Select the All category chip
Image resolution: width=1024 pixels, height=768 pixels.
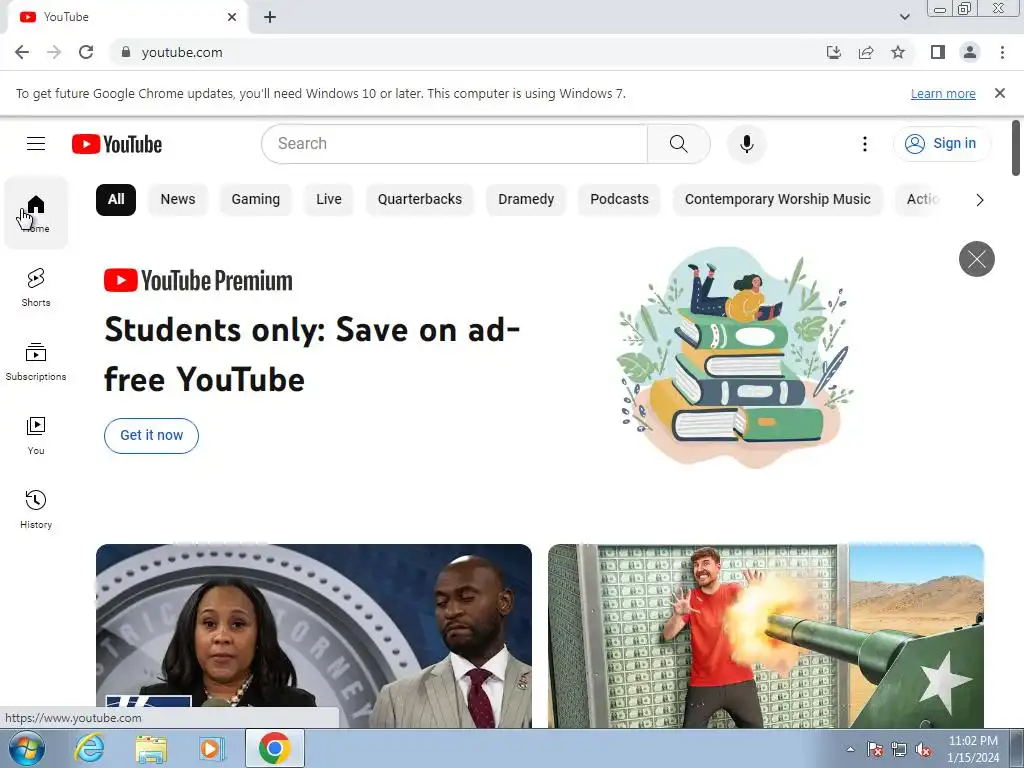click(x=116, y=200)
